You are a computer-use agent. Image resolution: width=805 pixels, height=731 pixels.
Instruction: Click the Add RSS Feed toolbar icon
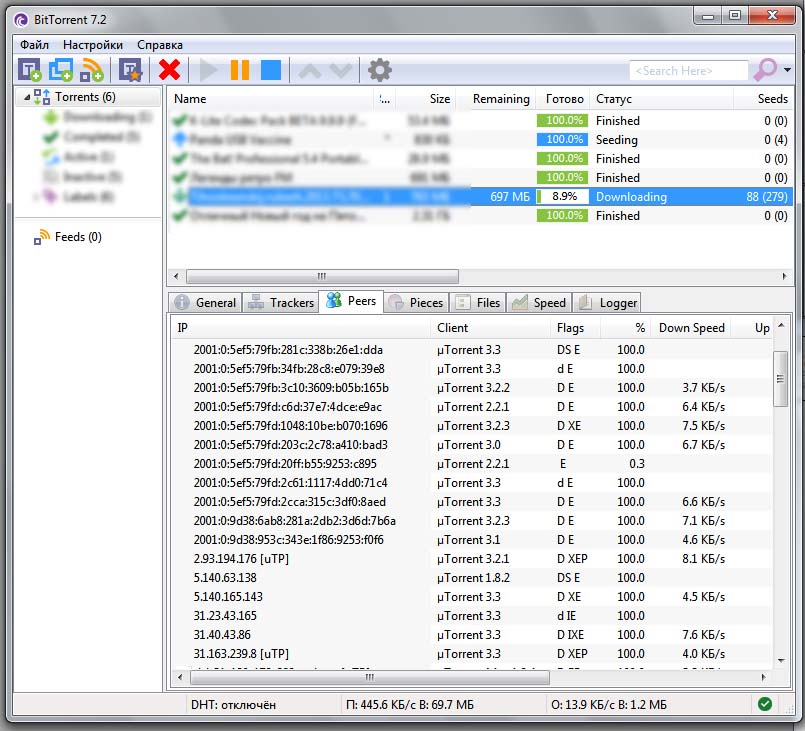(x=92, y=70)
